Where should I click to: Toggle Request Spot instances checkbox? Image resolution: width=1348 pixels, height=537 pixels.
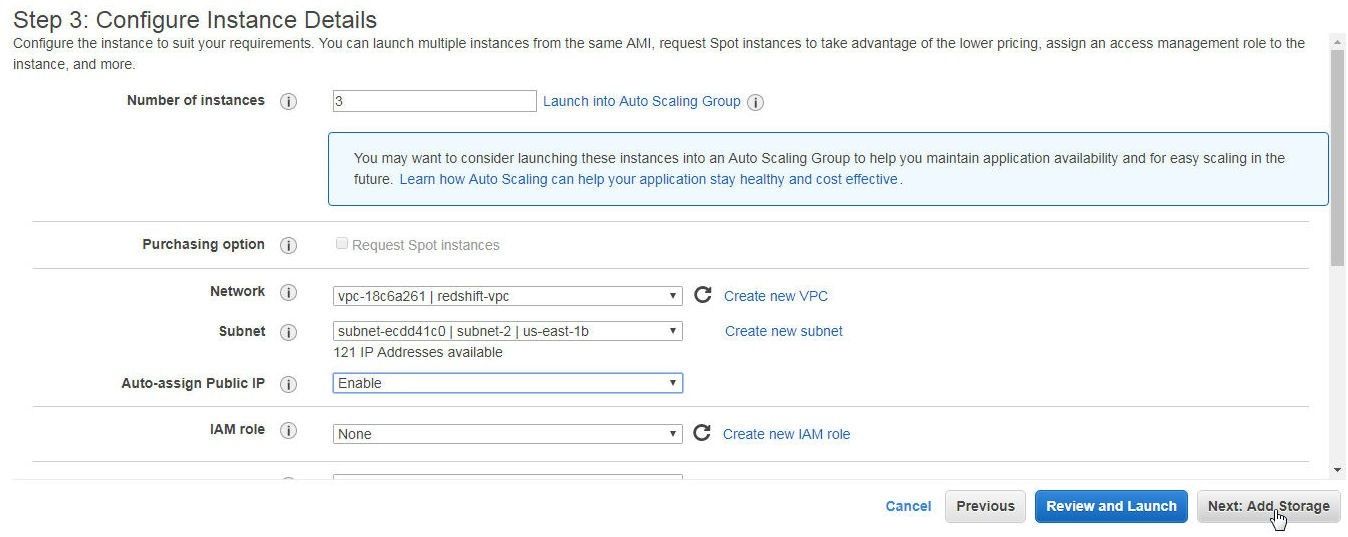[x=342, y=244]
